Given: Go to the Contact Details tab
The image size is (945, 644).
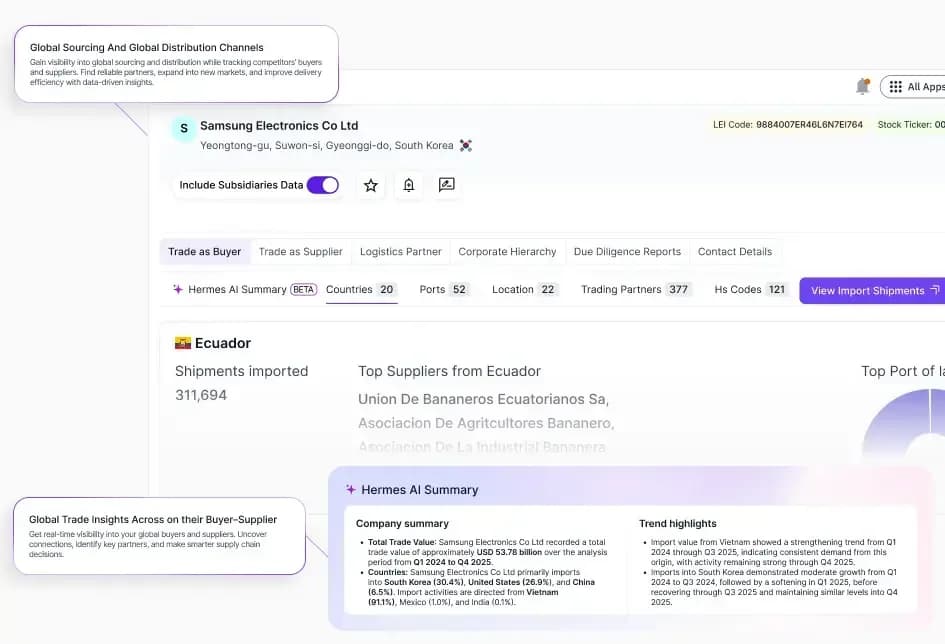Looking at the screenshot, I should [735, 252].
